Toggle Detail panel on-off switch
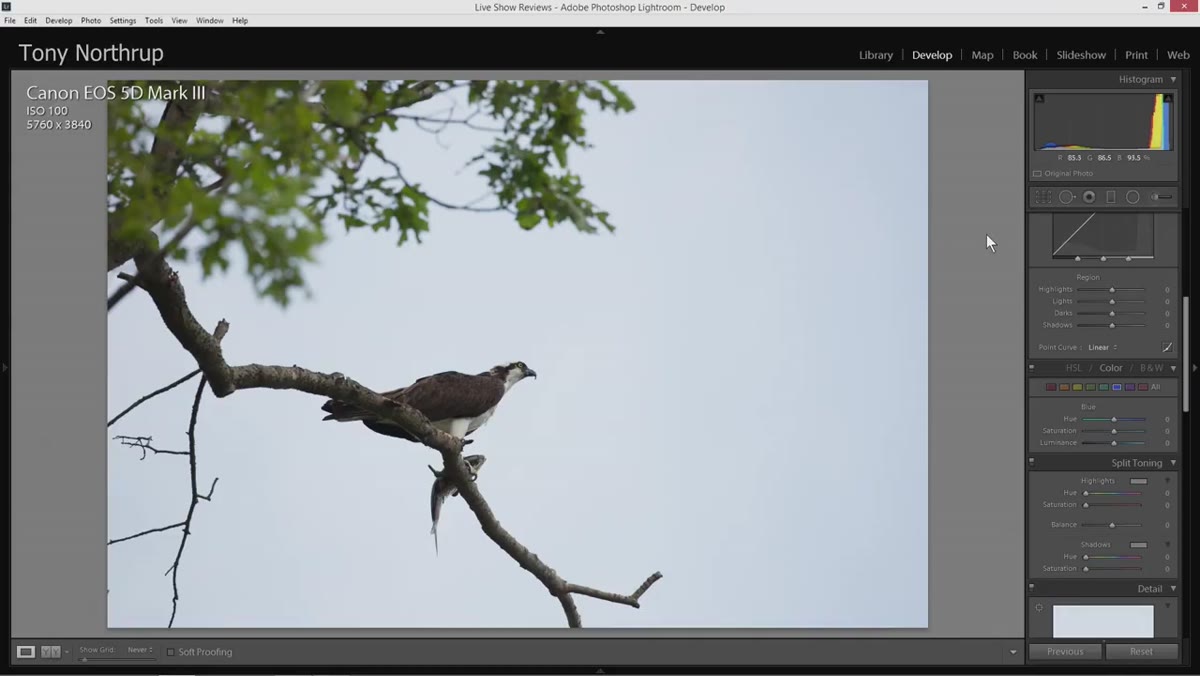1200x676 pixels. [x=1032, y=588]
